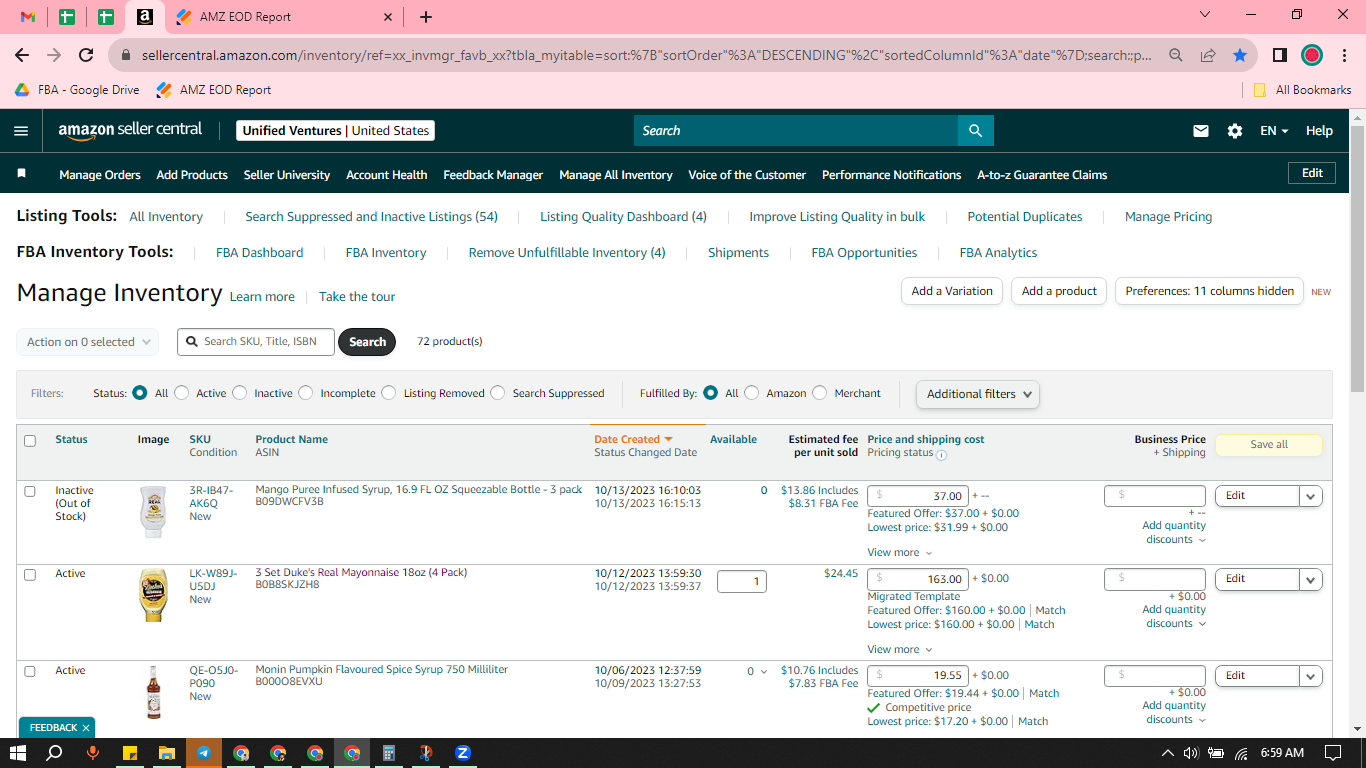The width and height of the screenshot is (1366, 768).
Task: Choose the Inactive status radio filter
Action: coord(239,393)
